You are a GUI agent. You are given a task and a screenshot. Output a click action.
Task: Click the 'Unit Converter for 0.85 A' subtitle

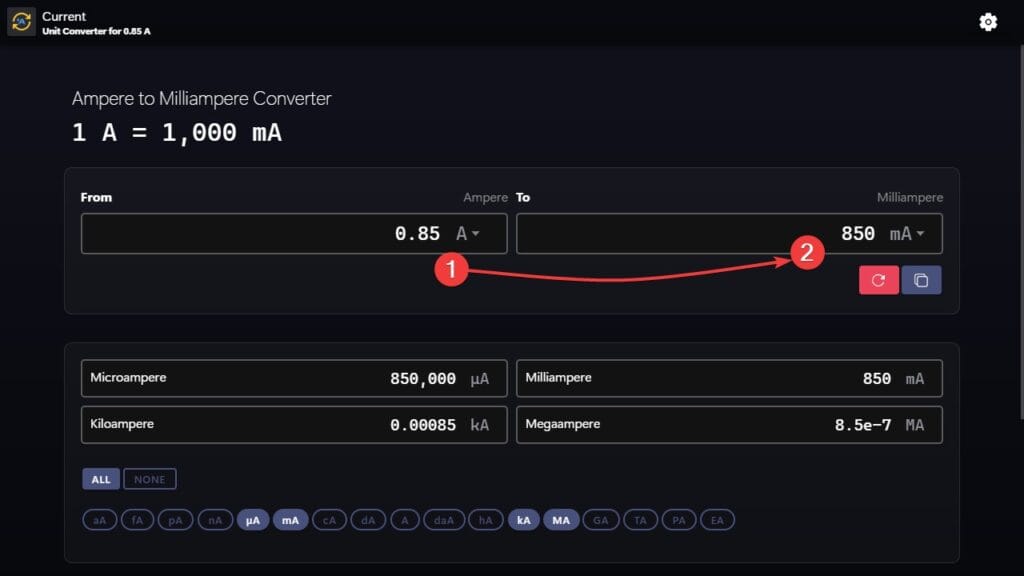[x=96, y=31]
